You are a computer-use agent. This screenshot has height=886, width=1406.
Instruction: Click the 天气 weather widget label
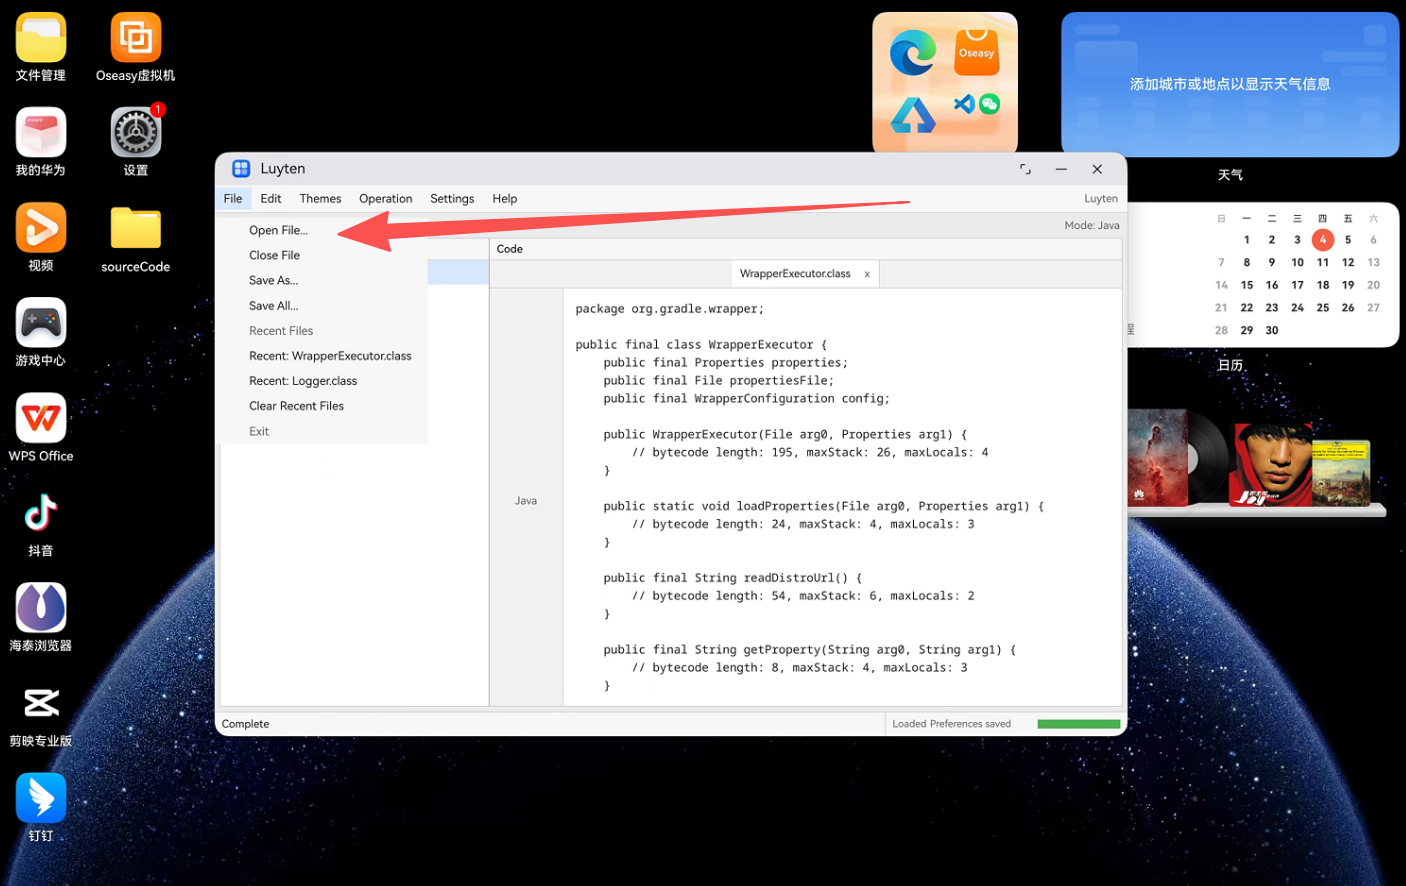(x=1230, y=175)
